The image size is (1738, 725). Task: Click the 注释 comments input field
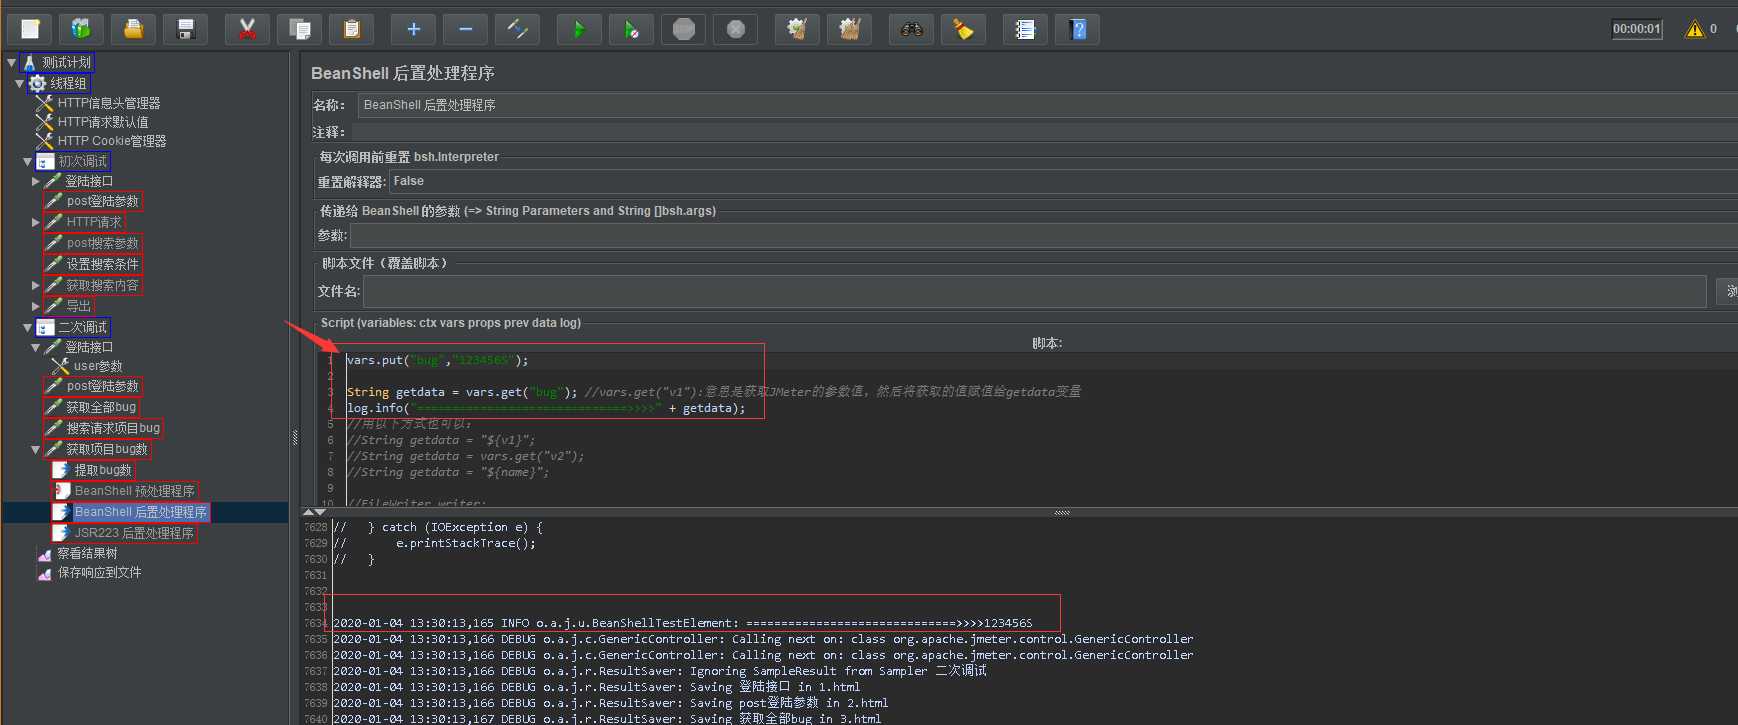pyautogui.click(x=1044, y=132)
